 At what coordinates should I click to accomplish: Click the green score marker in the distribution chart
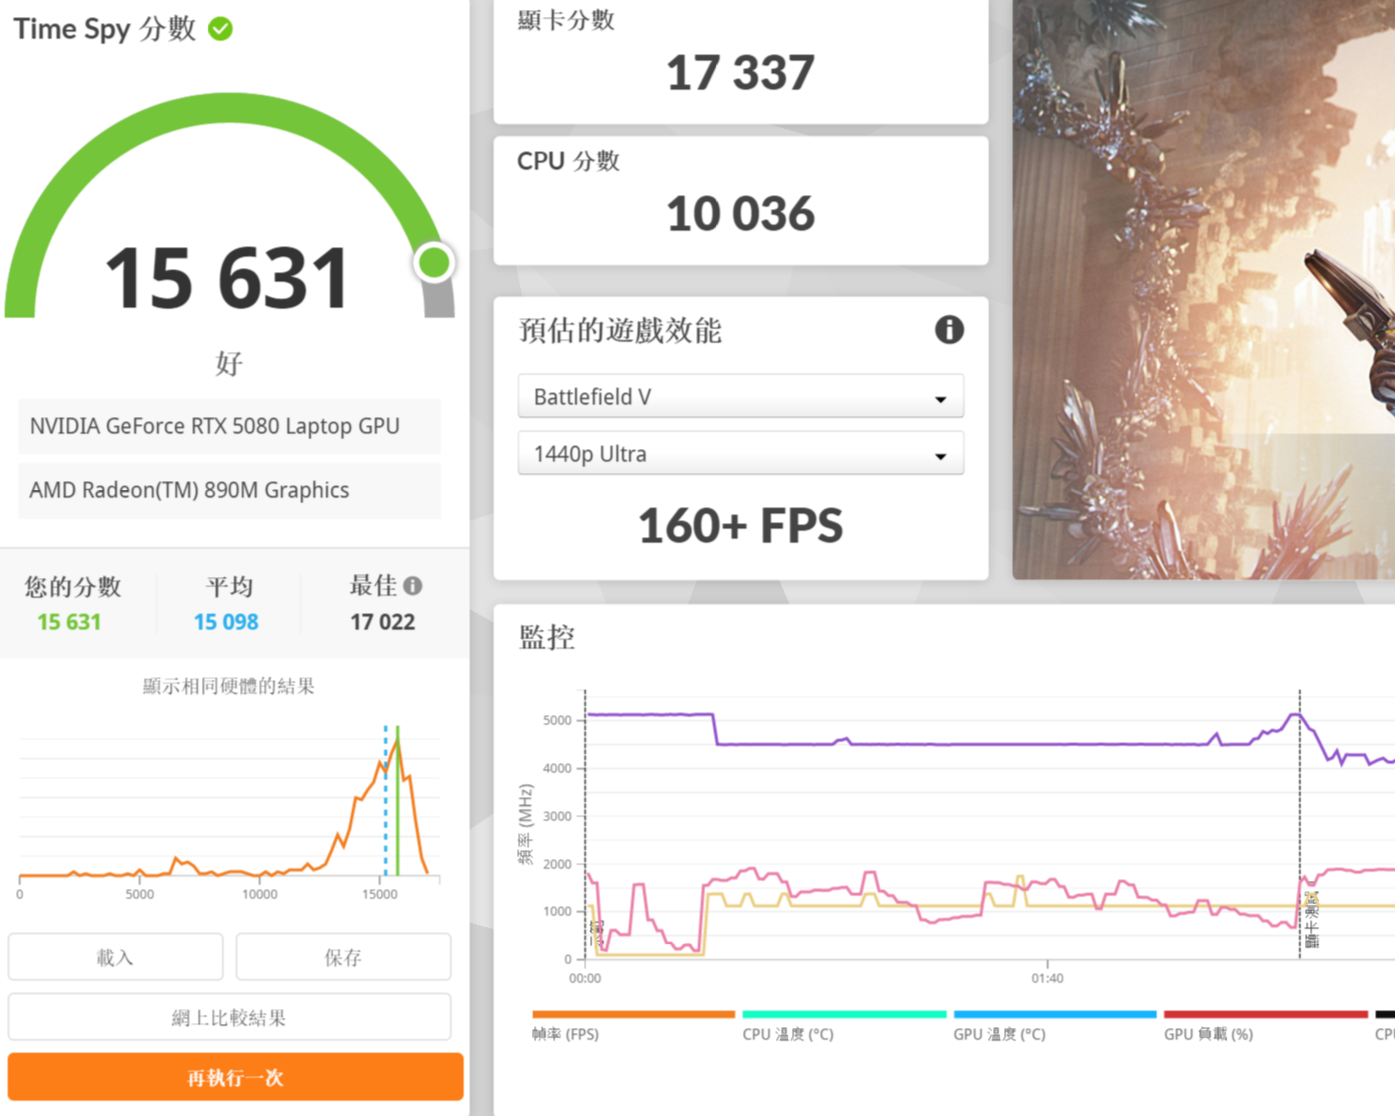(397, 801)
